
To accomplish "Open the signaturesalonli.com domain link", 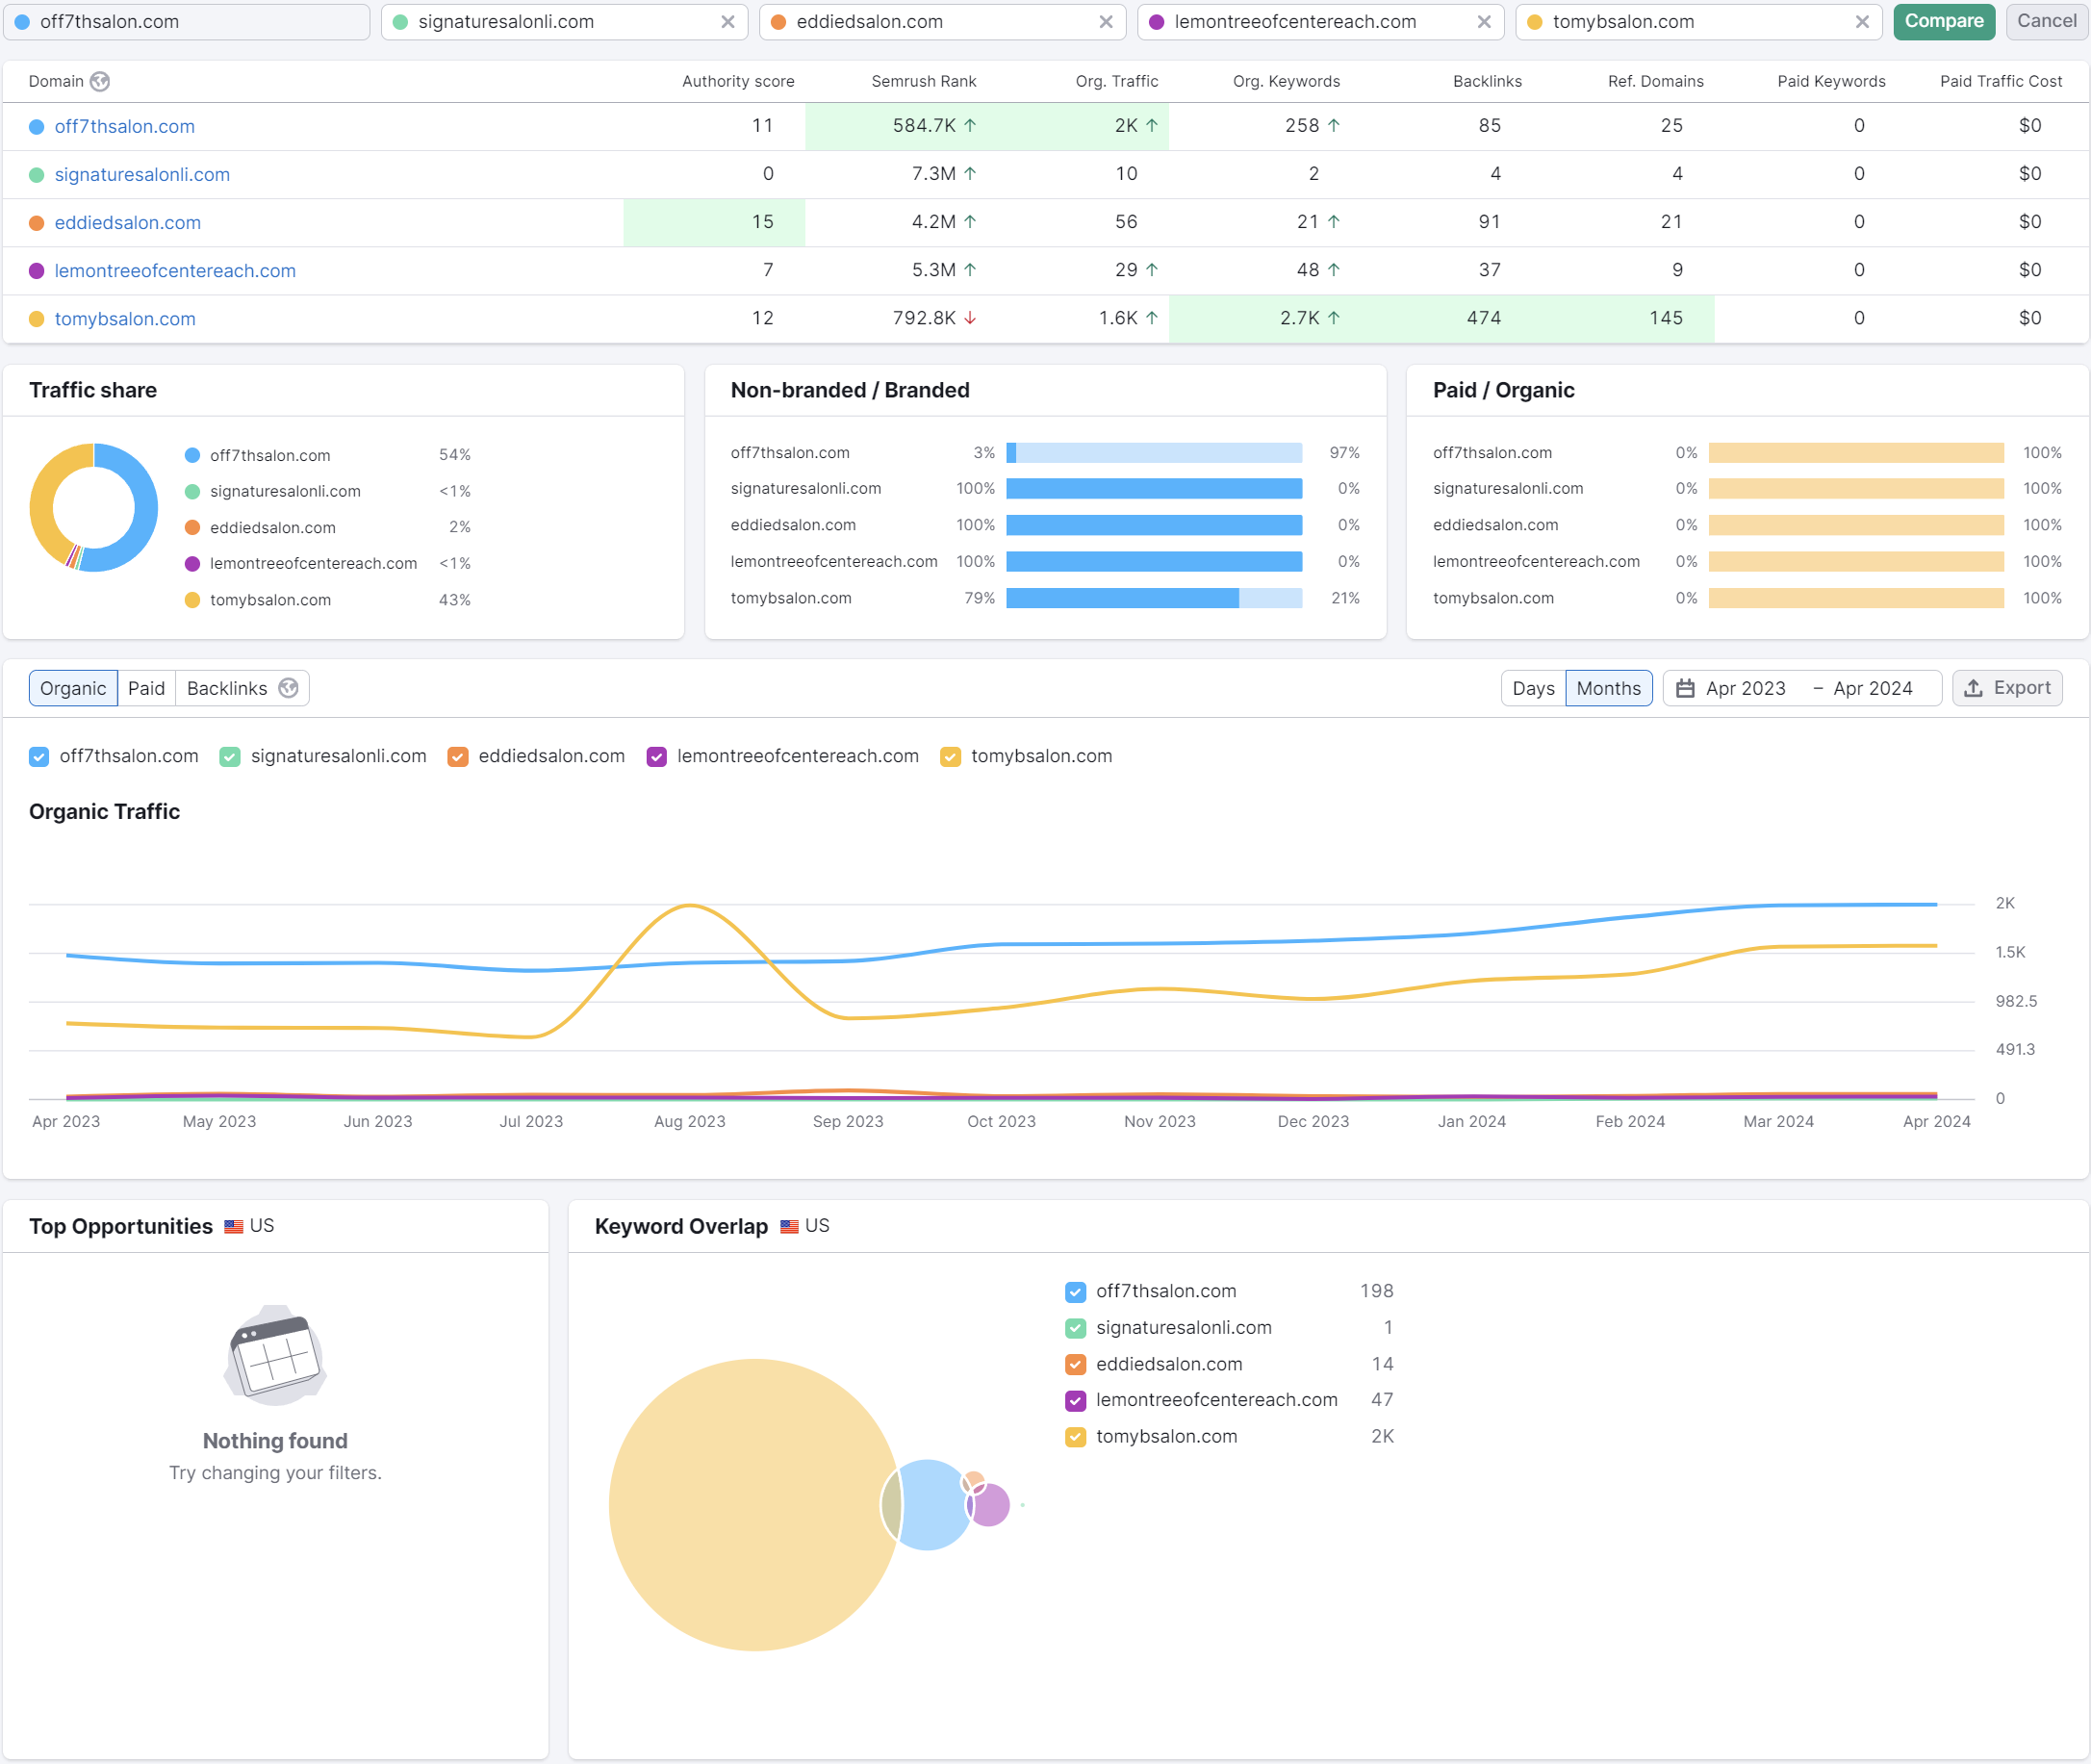I will coord(142,175).
